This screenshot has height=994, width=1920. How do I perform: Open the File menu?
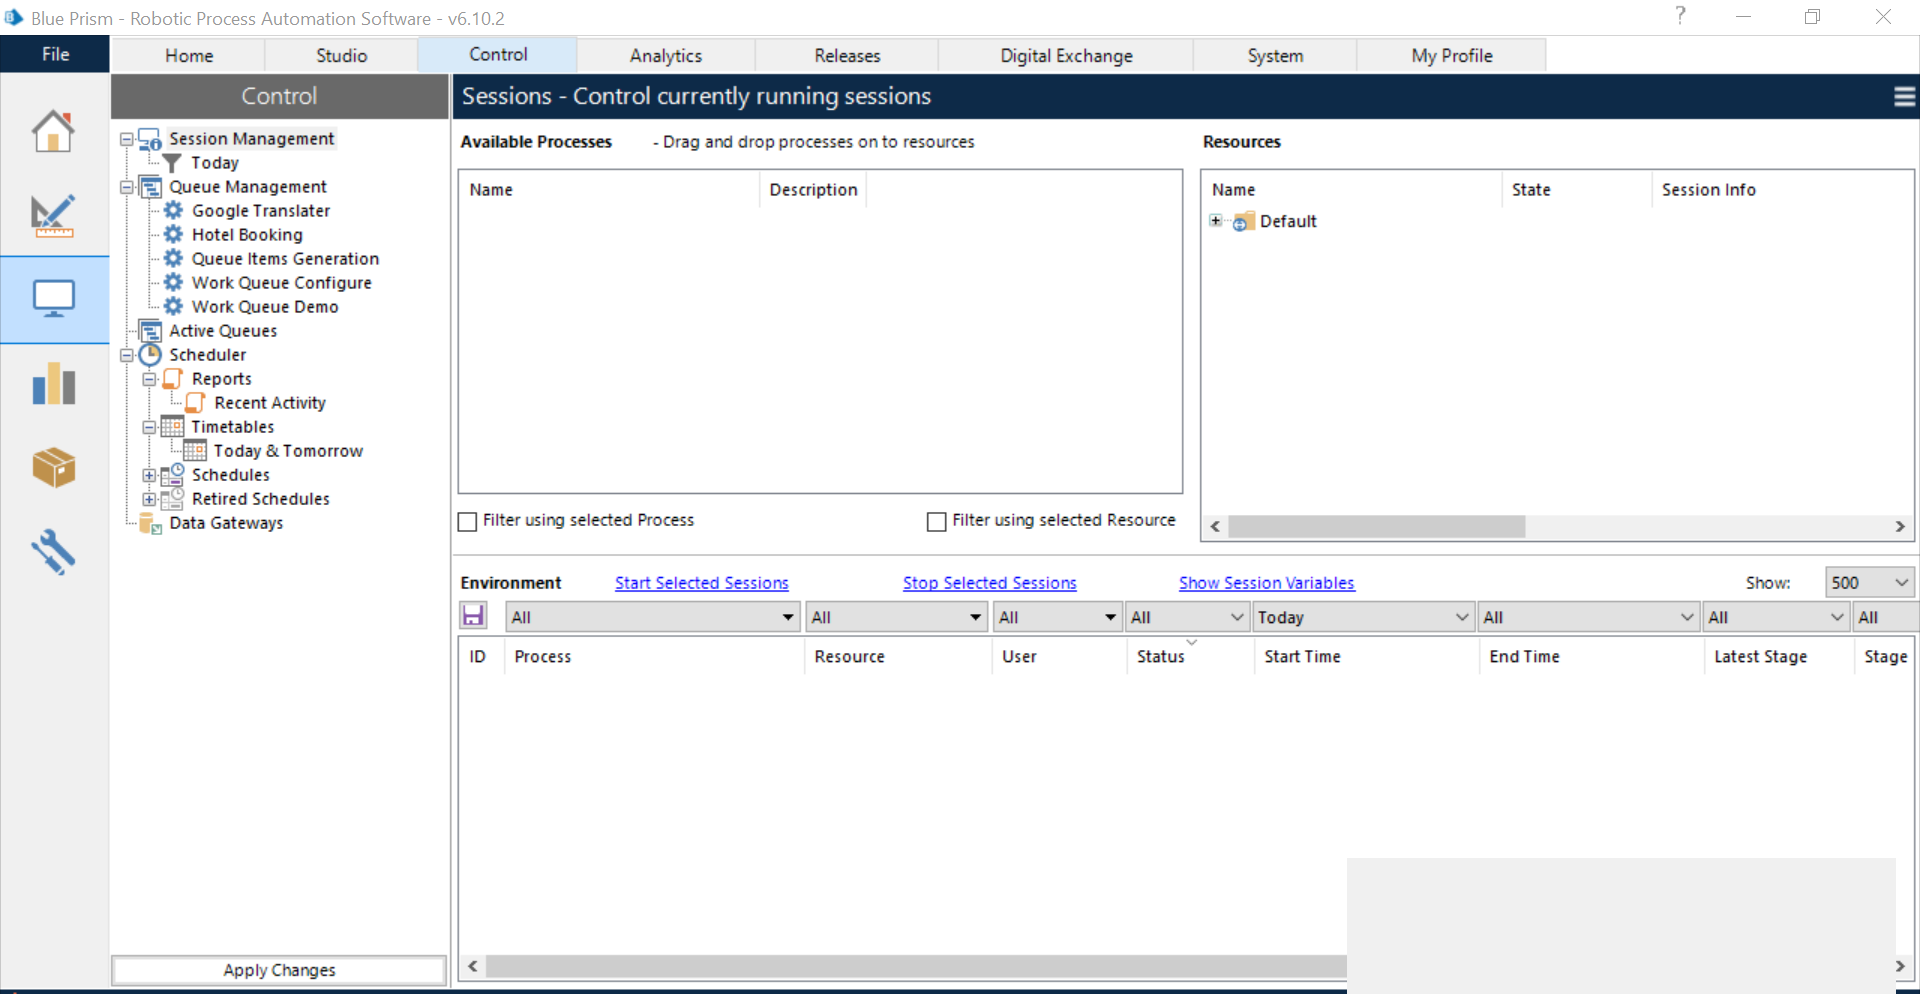pyautogui.click(x=54, y=53)
